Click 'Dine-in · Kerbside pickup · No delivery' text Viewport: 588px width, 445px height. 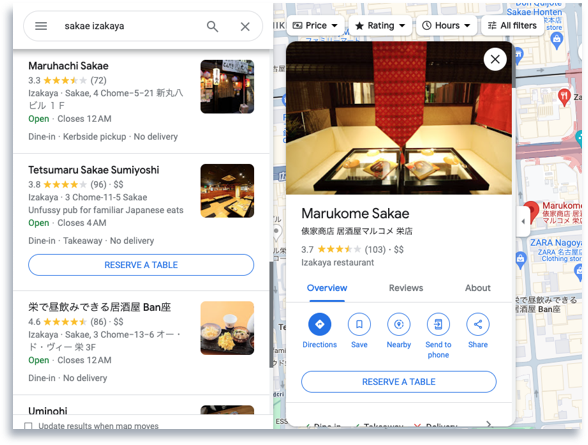pos(103,136)
